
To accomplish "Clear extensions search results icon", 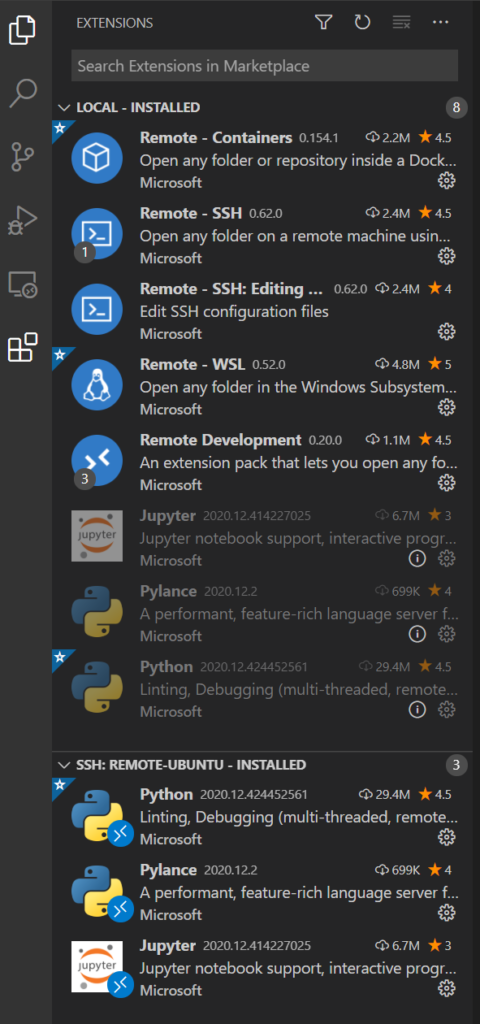I will tap(401, 23).
